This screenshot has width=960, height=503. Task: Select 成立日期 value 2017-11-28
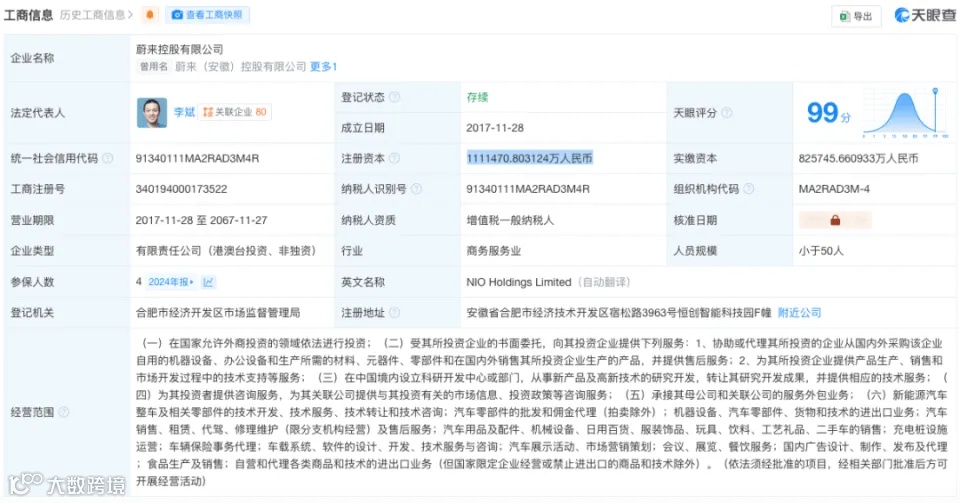pos(495,128)
